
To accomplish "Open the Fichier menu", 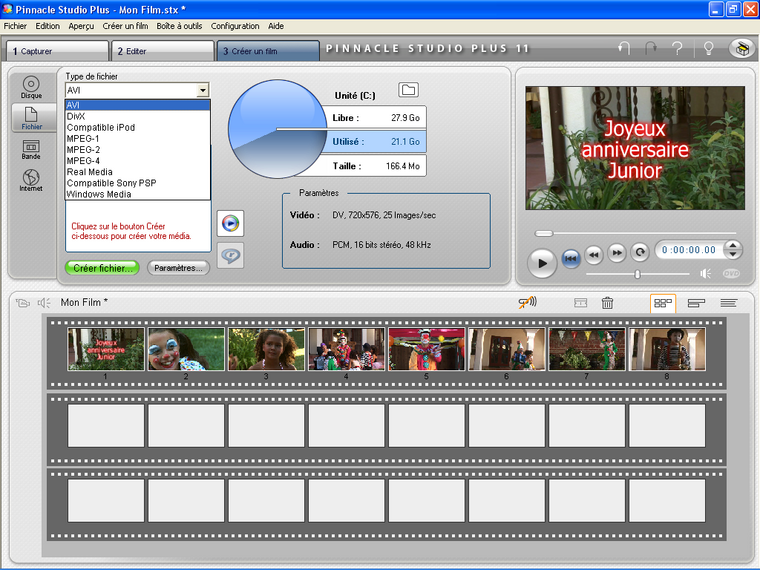I will [x=15, y=26].
